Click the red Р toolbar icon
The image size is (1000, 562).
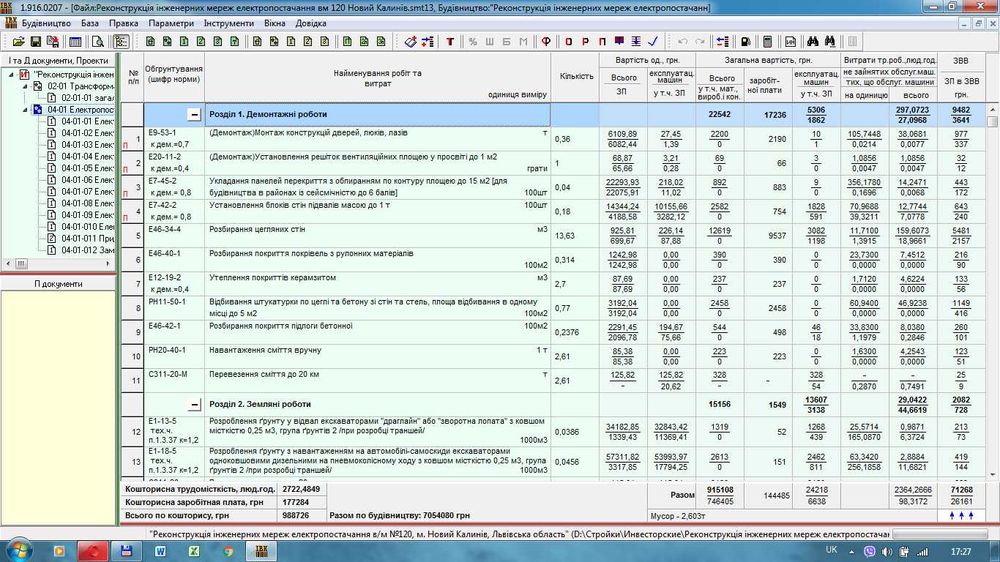585,41
